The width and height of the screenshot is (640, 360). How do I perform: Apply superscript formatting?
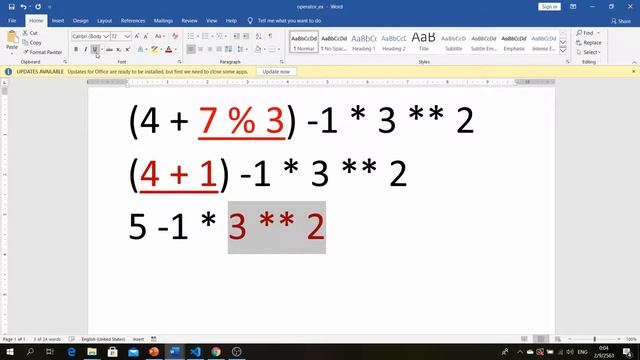[127, 49]
